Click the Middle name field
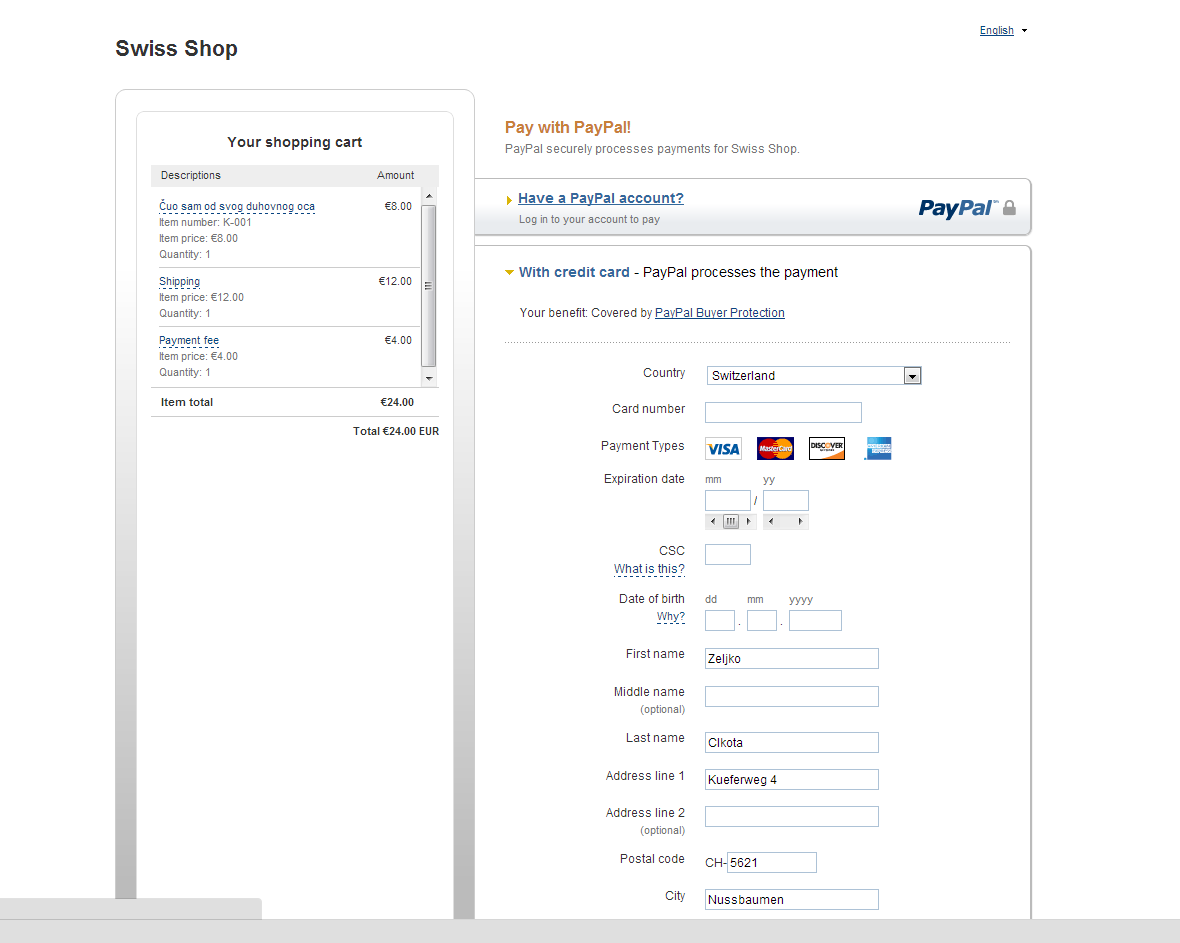The width and height of the screenshot is (1180, 943). (x=792, y=696)
